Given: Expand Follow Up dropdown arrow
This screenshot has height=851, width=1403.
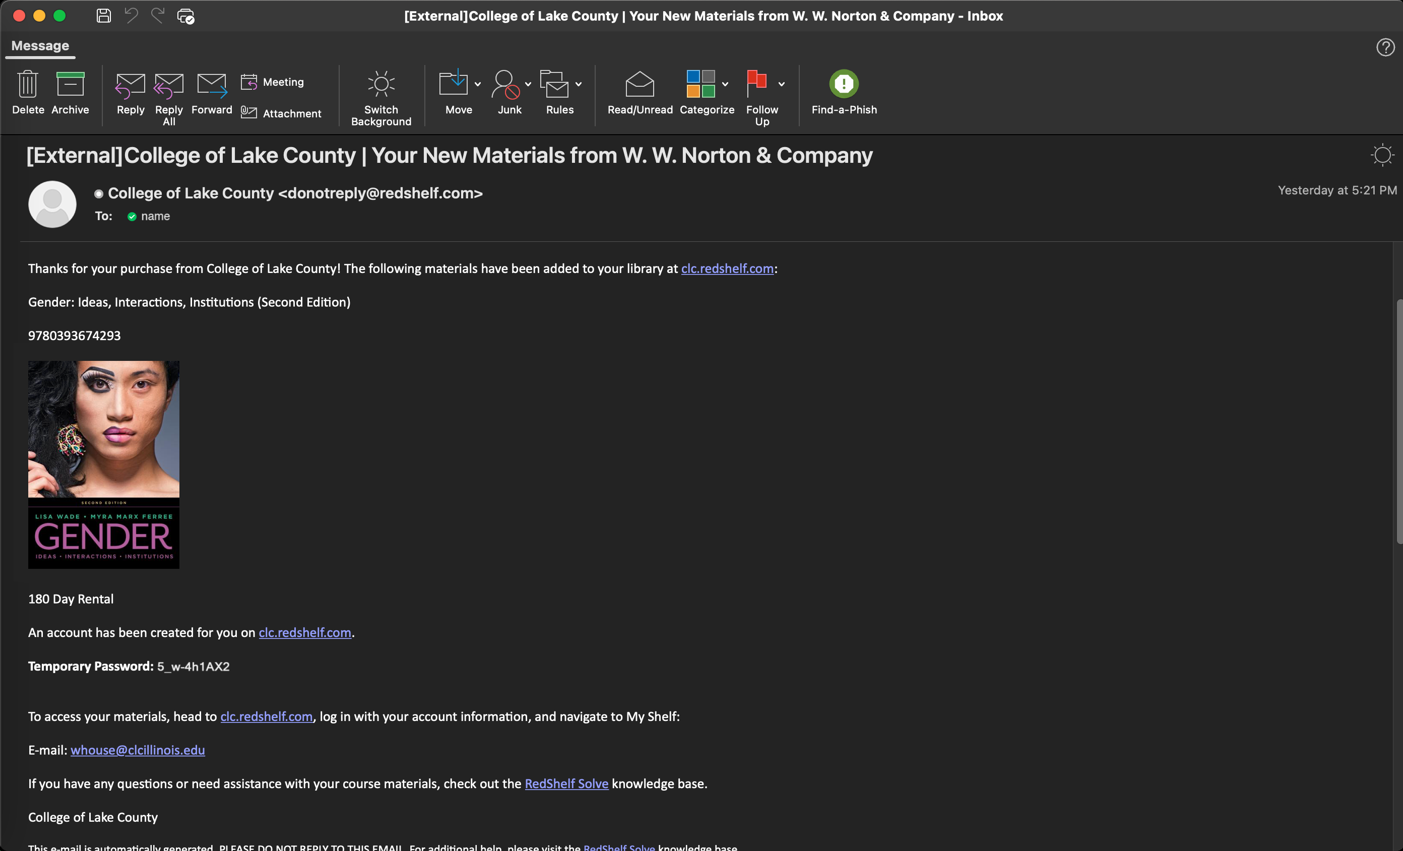Looking at the screenshot, I should [x=782, y=84].
